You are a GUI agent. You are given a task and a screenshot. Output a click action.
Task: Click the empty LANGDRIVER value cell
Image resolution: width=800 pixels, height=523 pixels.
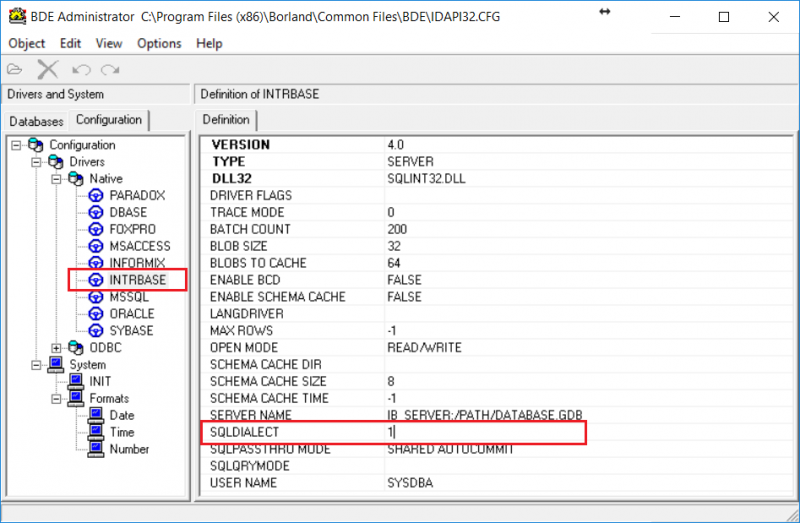click(x=589, y=313)
